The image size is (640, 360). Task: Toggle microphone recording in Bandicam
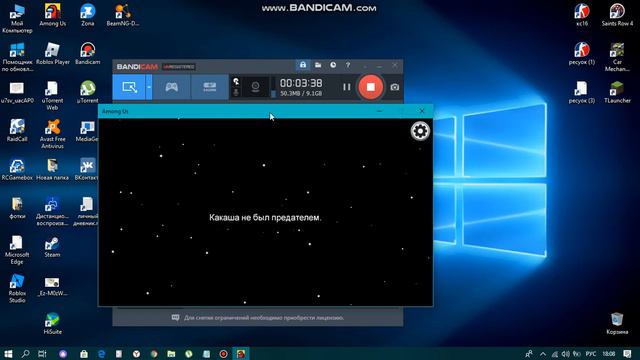point(236,93)
